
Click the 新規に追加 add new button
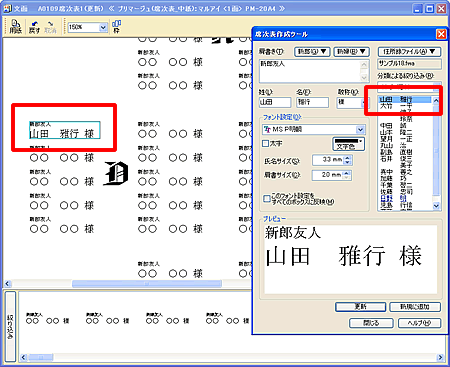coord(415,307)
